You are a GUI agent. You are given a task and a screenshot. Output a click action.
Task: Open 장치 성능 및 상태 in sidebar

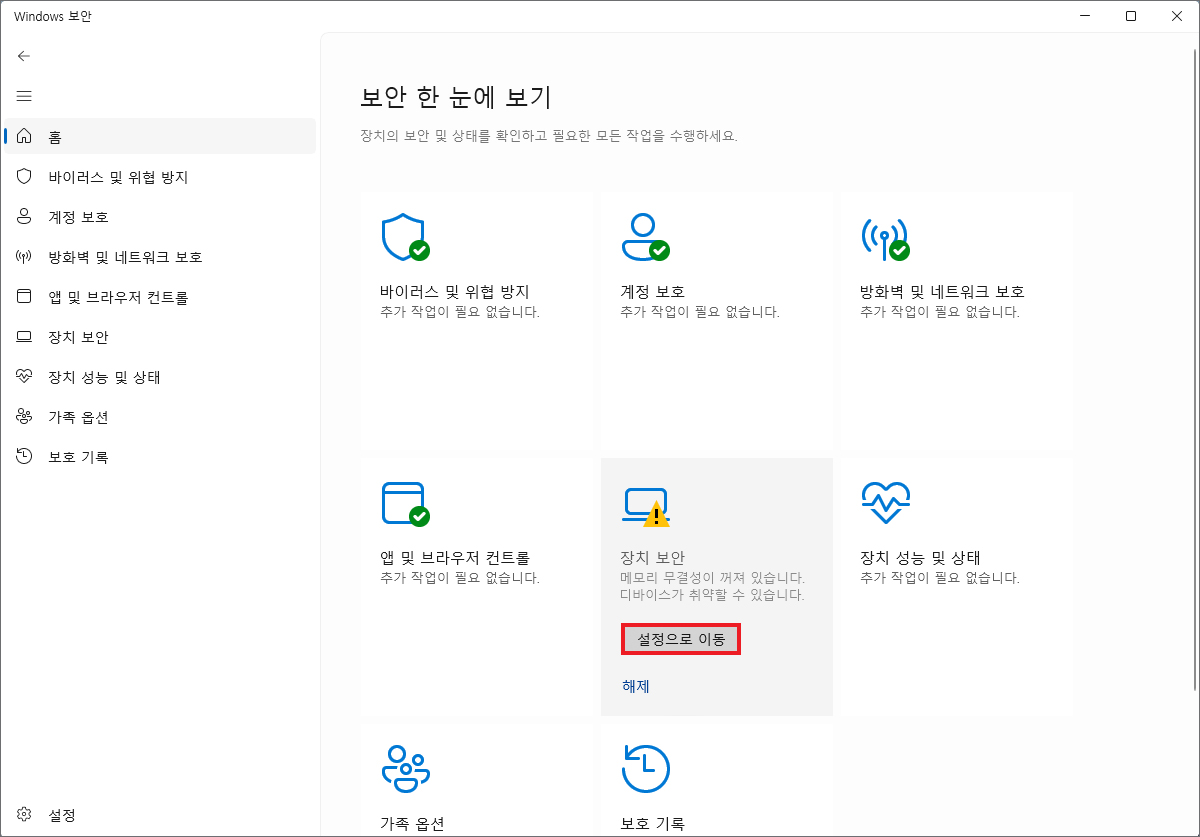click(x=160, y=377)
